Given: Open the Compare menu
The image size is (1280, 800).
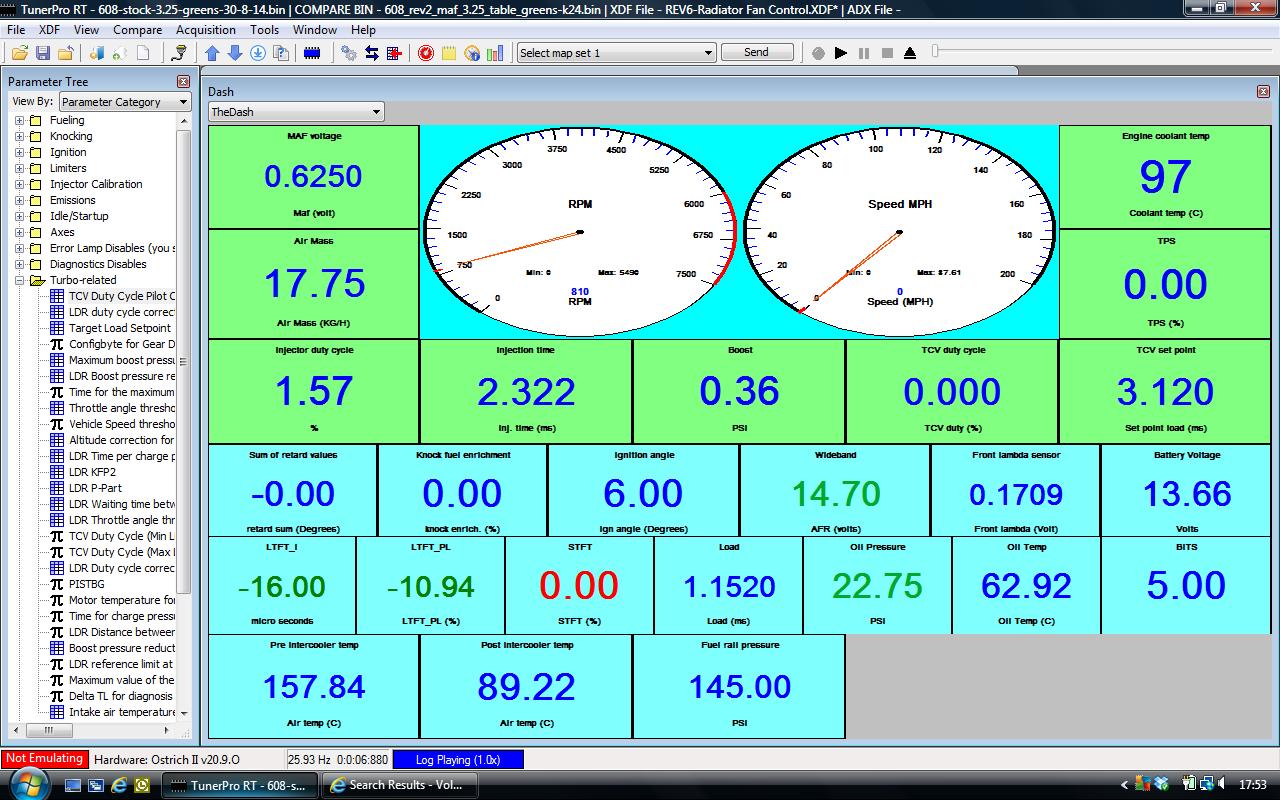Looking at the screenshot, I should (x=138, y=30).
